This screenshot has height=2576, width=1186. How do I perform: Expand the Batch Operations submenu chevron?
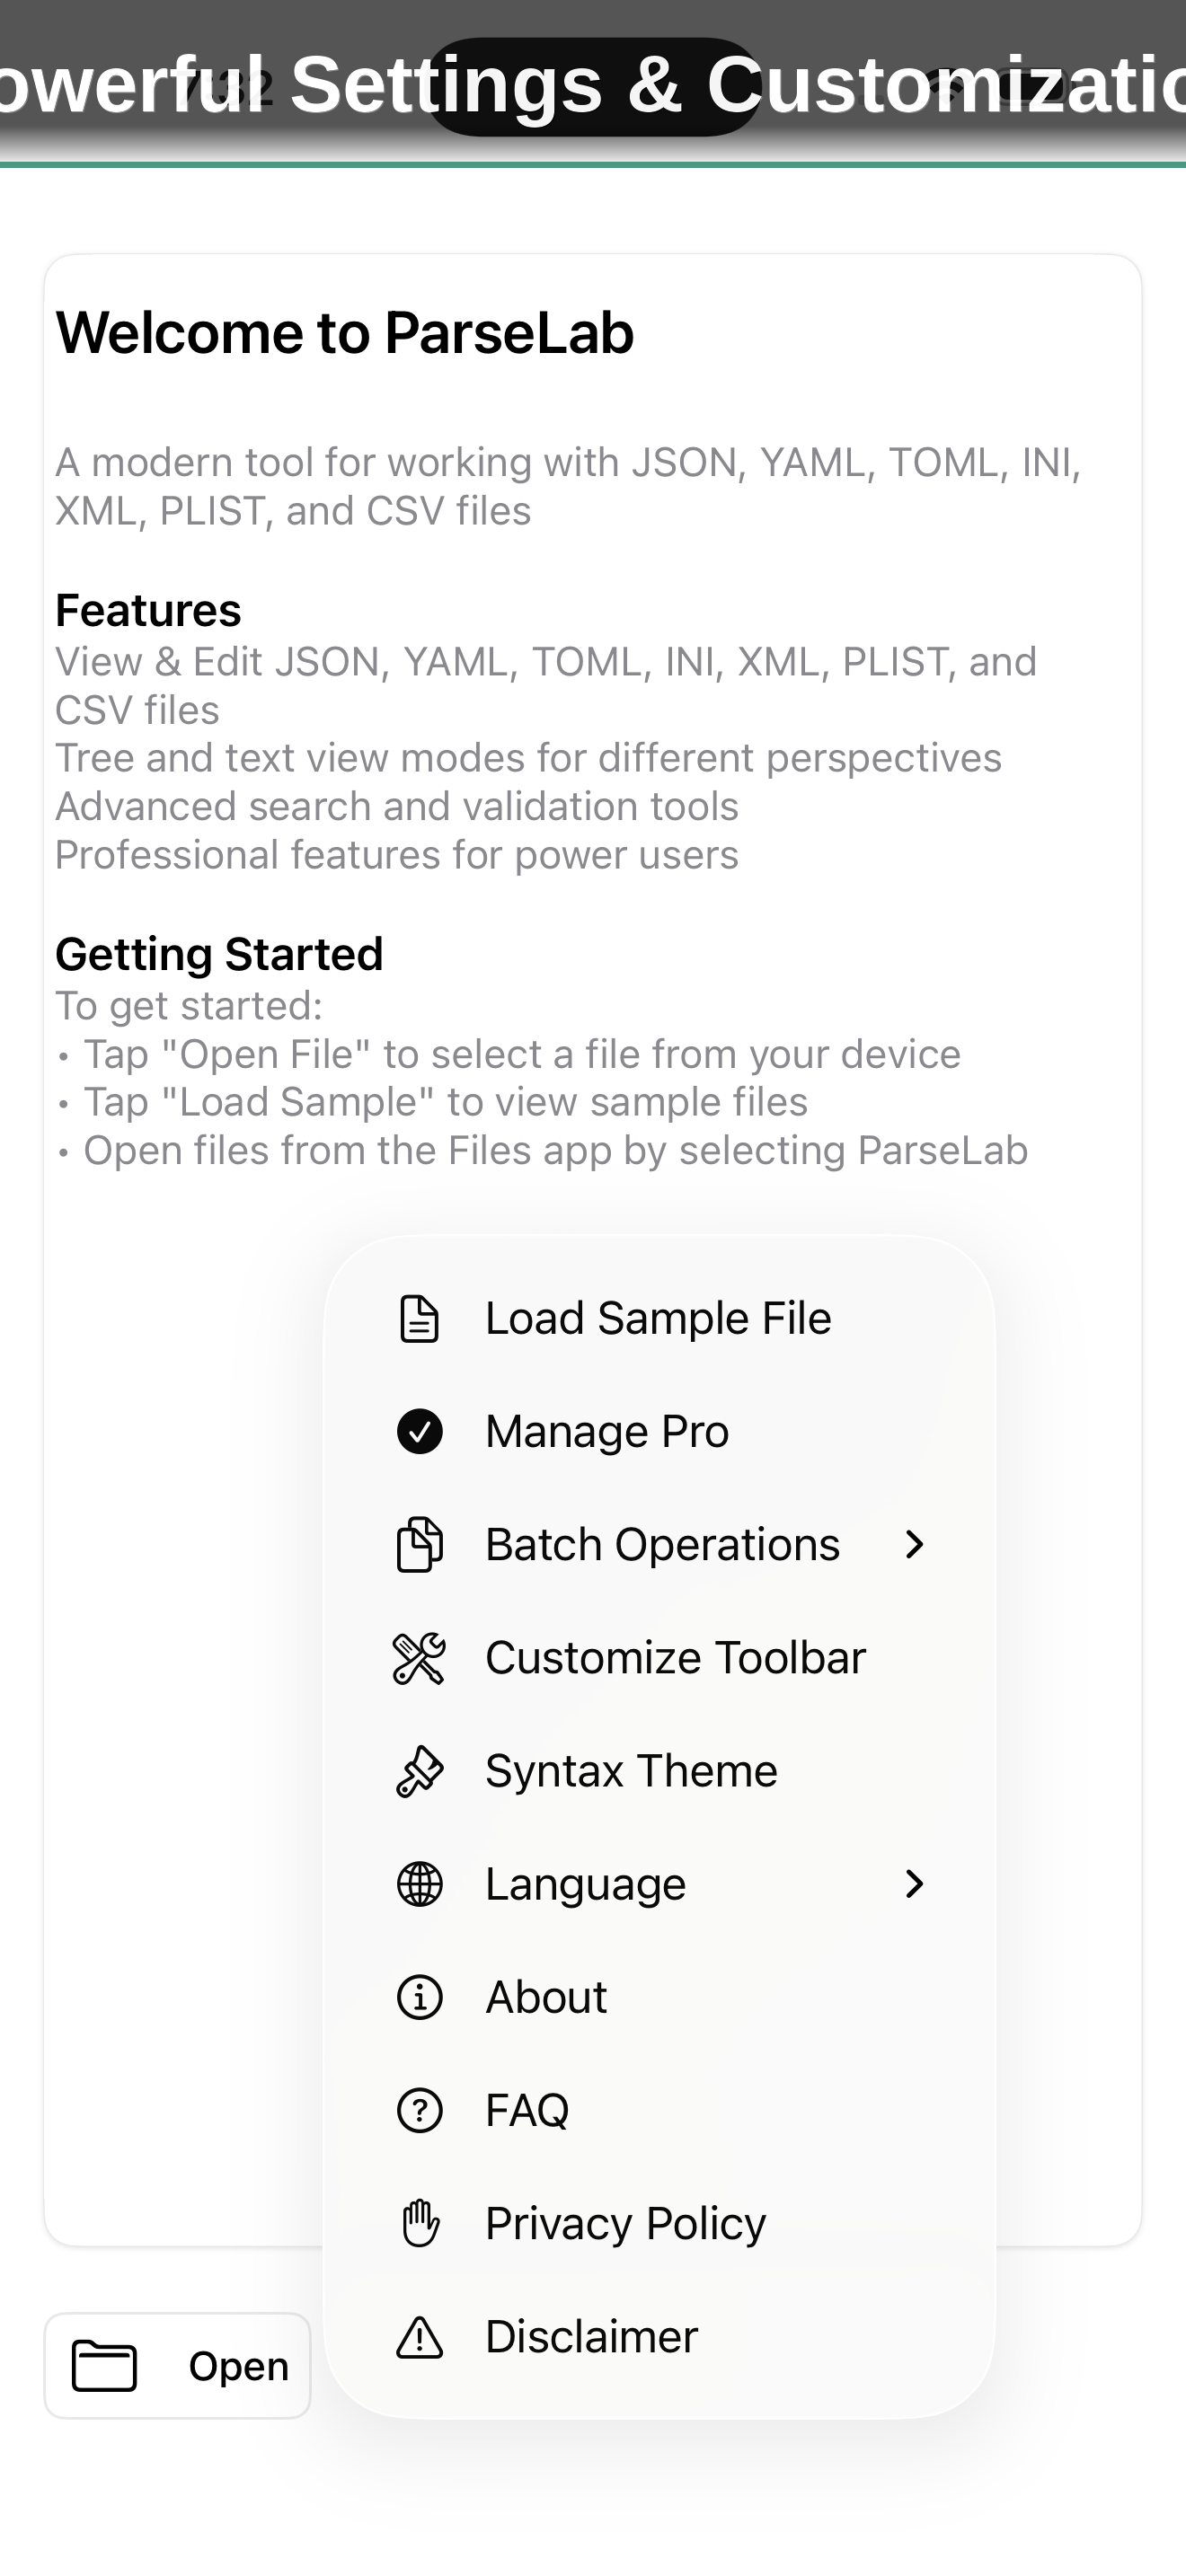click(x=916, y=1544)
